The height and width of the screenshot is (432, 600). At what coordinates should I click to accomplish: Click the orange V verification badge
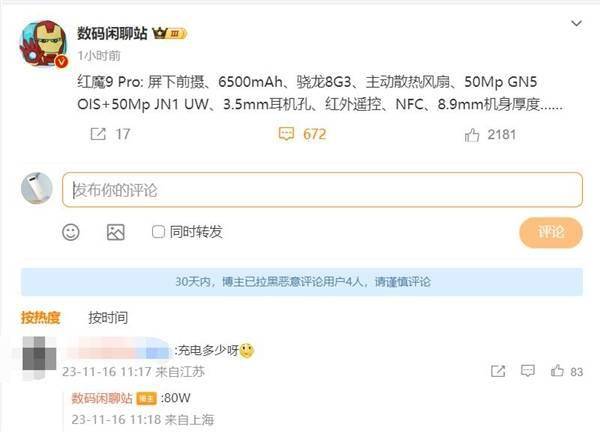coord(61,61)
